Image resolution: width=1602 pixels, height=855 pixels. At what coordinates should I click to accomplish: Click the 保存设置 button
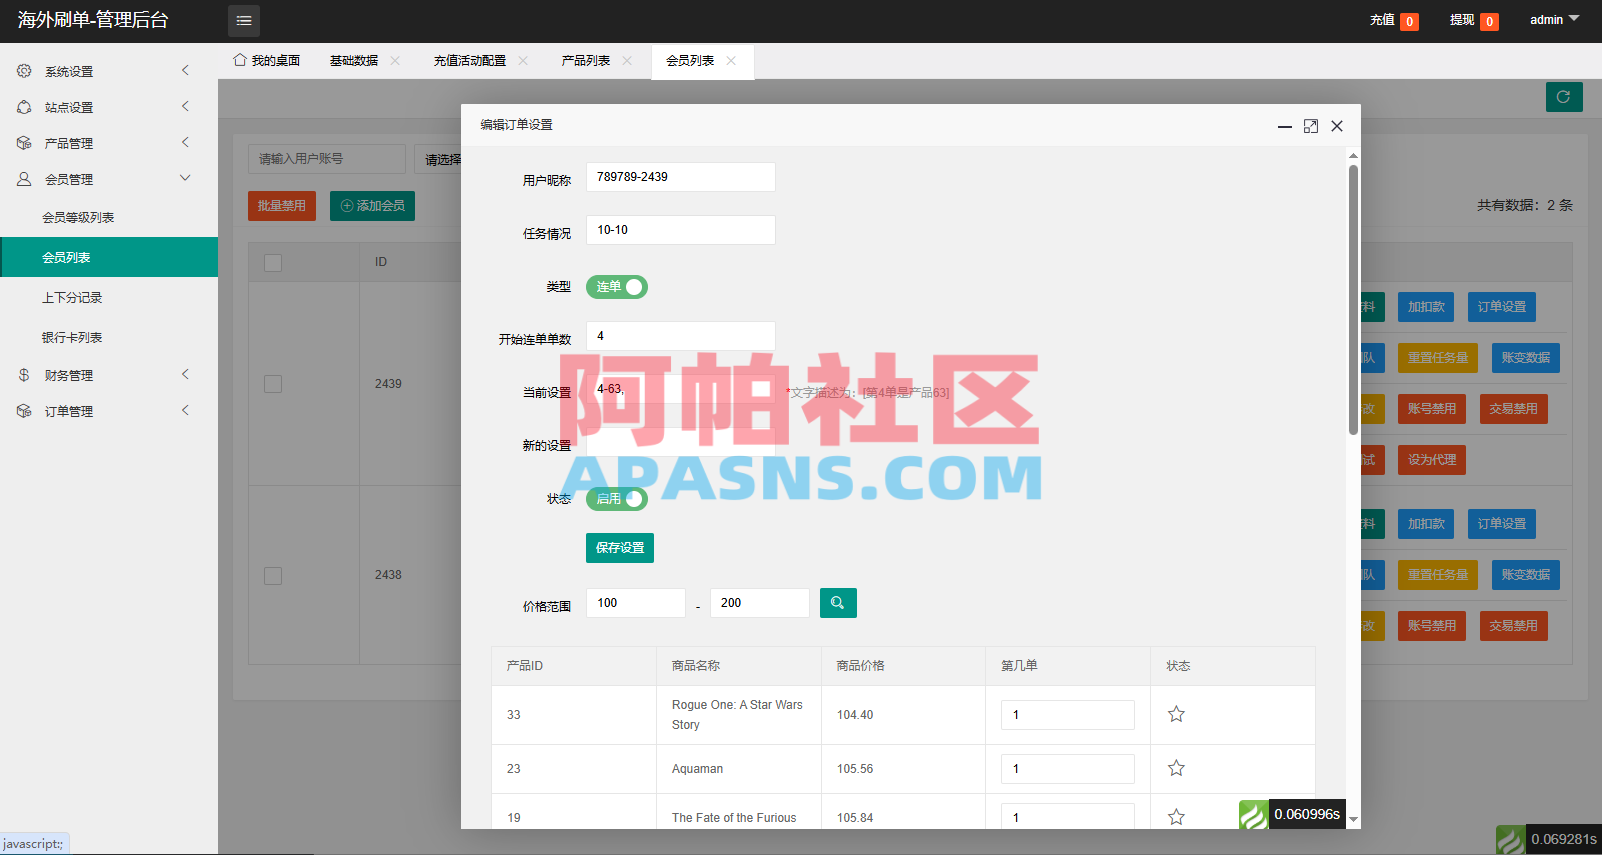(x=620, y=548)
